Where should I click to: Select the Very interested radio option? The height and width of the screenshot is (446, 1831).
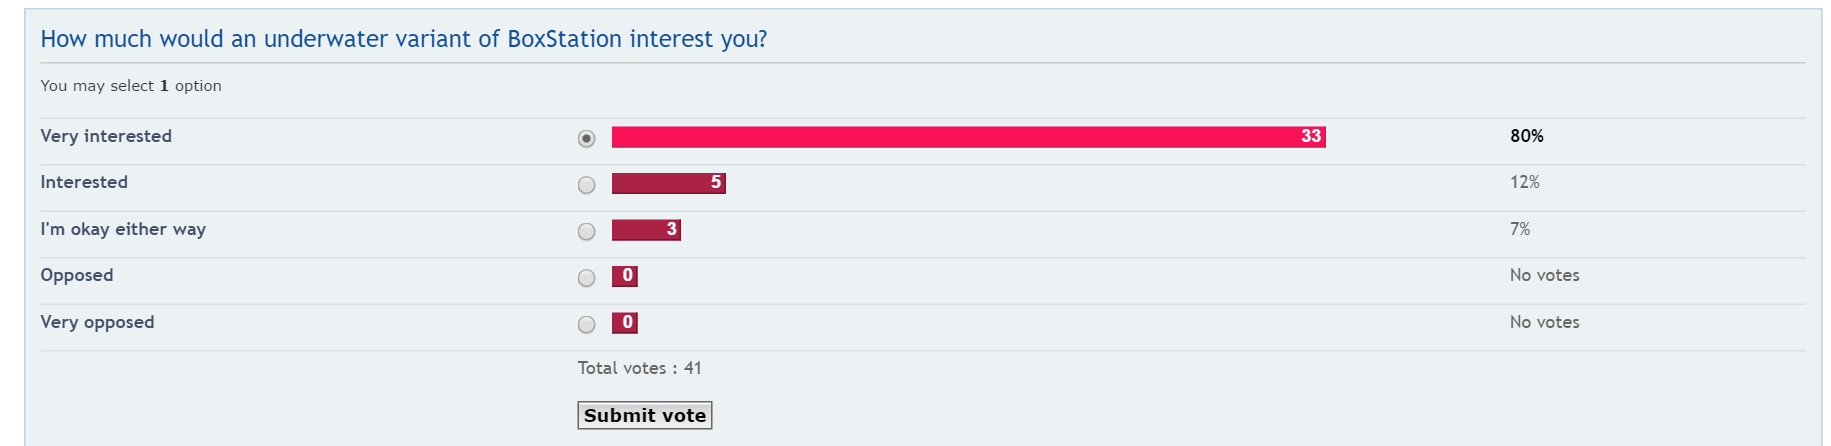pyautogui.click(x=587, y=138)
